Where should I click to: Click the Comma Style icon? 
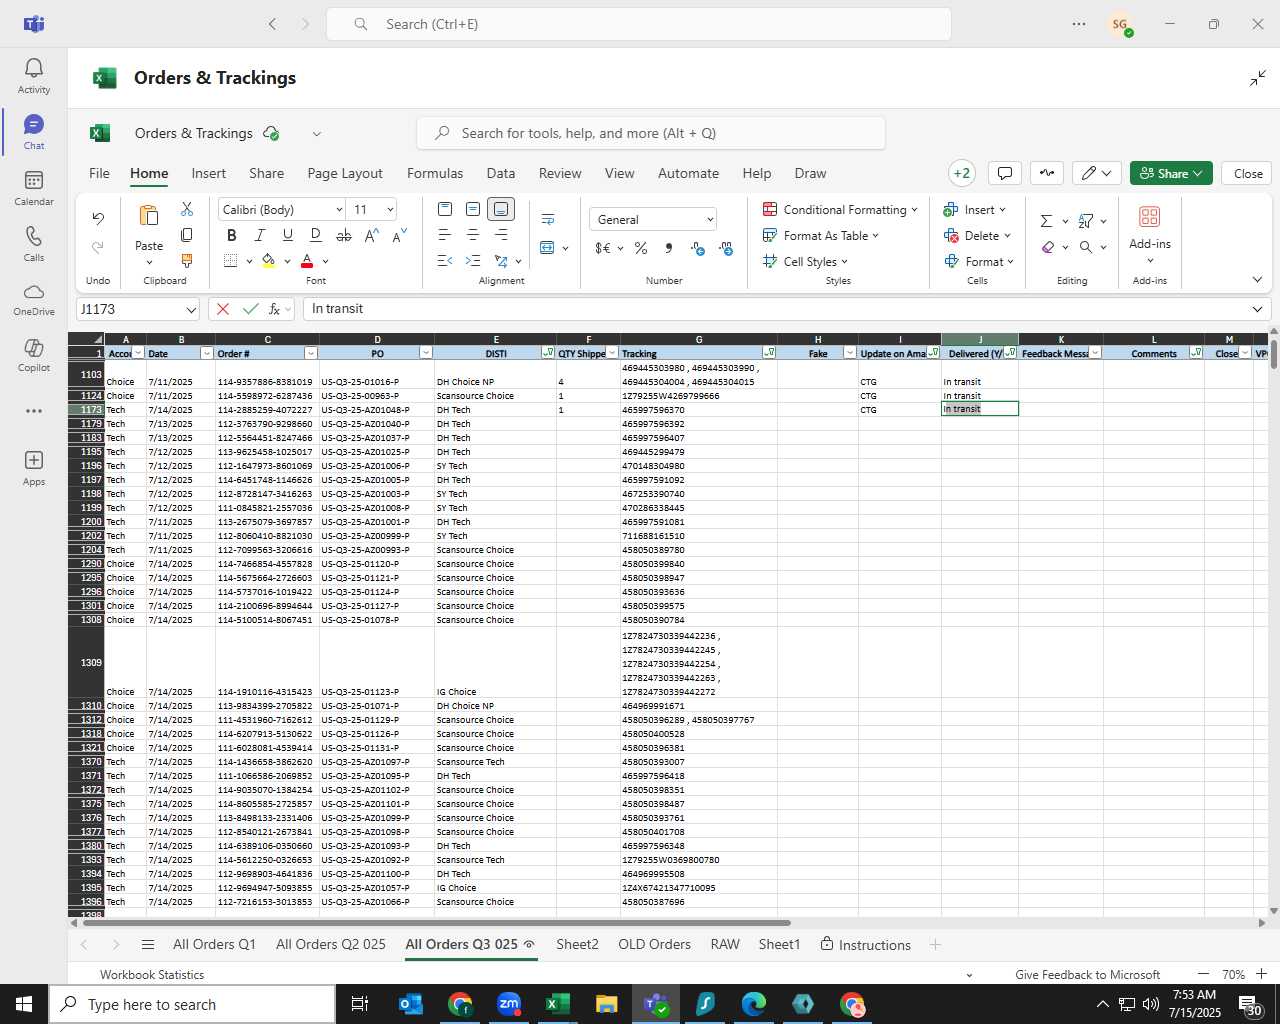[669, 248]
